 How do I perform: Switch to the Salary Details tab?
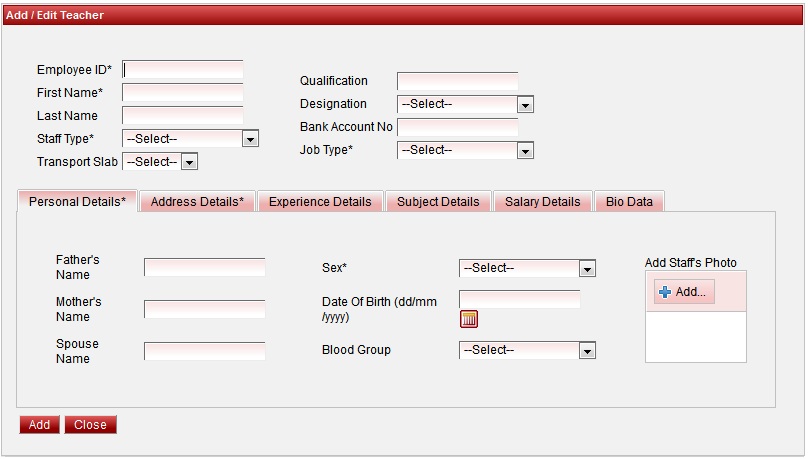[x=542, y=202]
